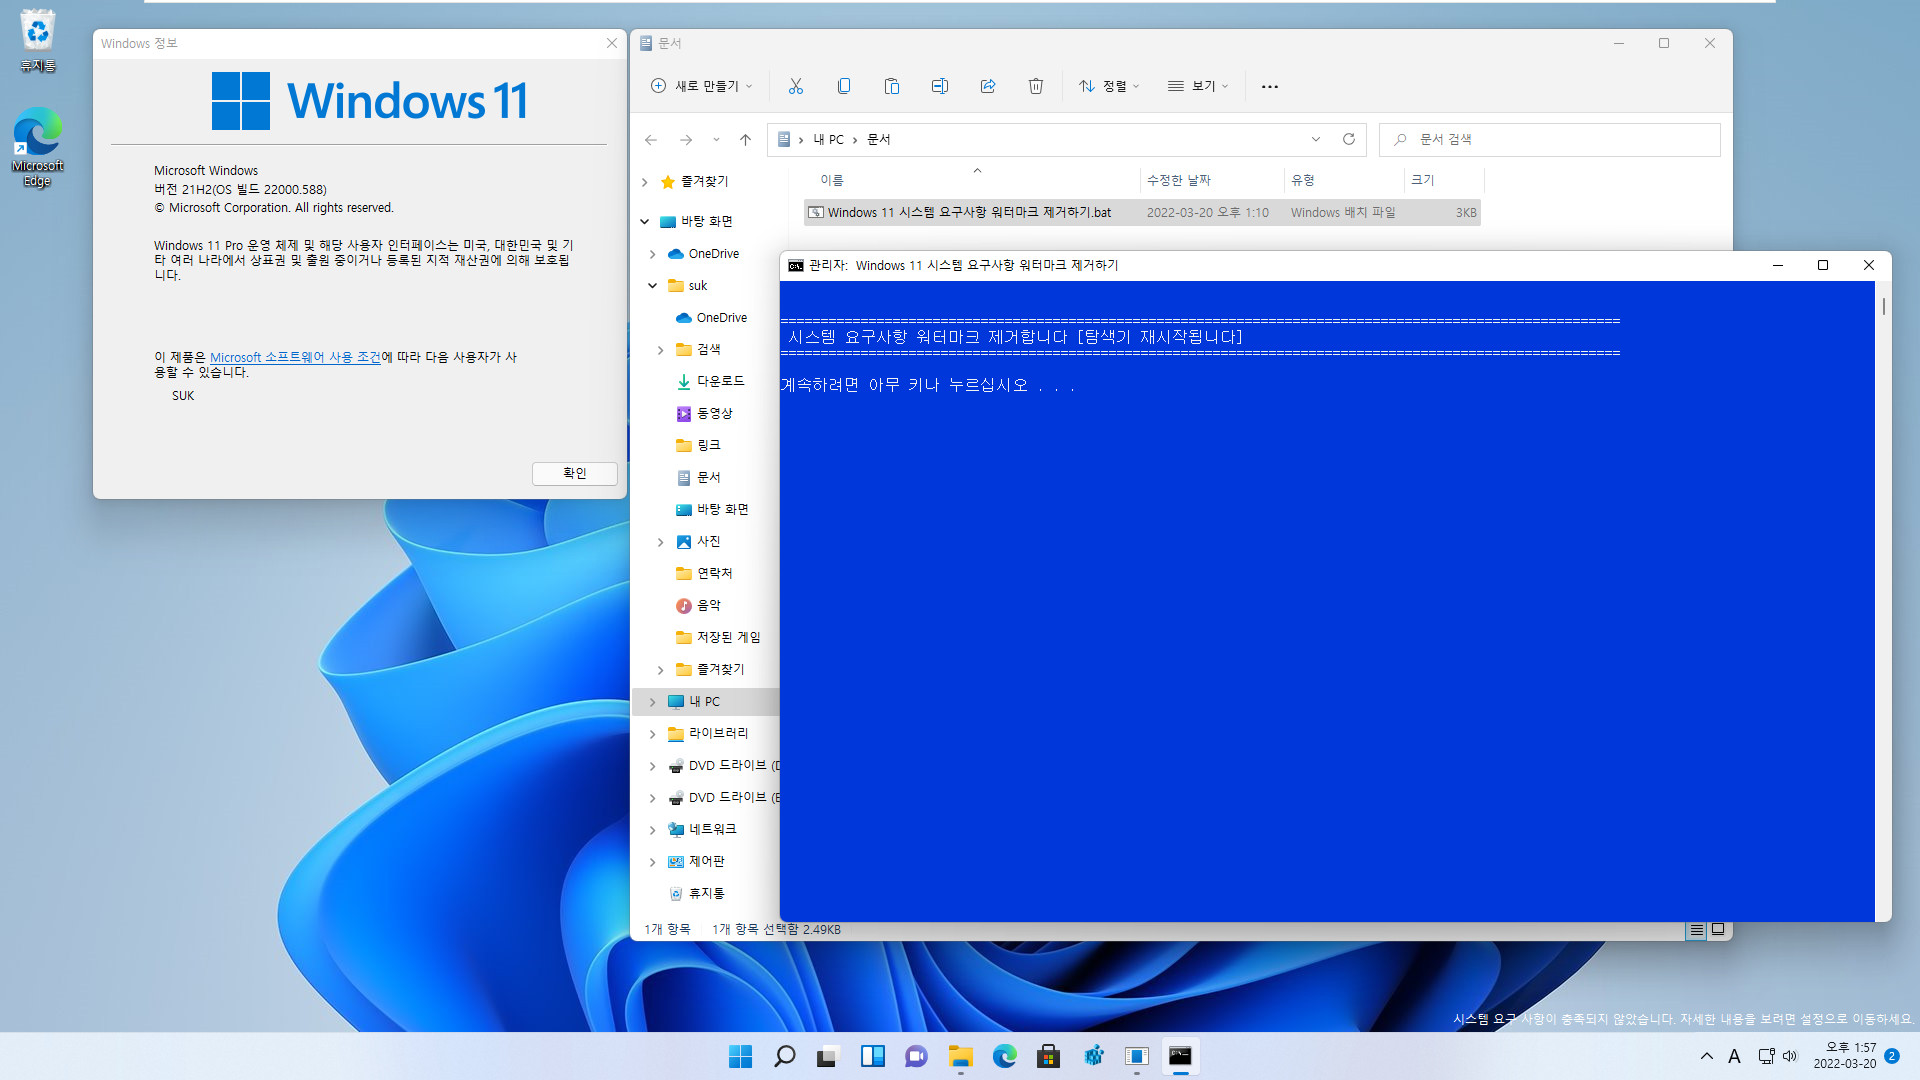The height and width of the screenshot is (1080, 1920).
Task: Open the 보기 view dropdown
Action: coord(1198,86)
